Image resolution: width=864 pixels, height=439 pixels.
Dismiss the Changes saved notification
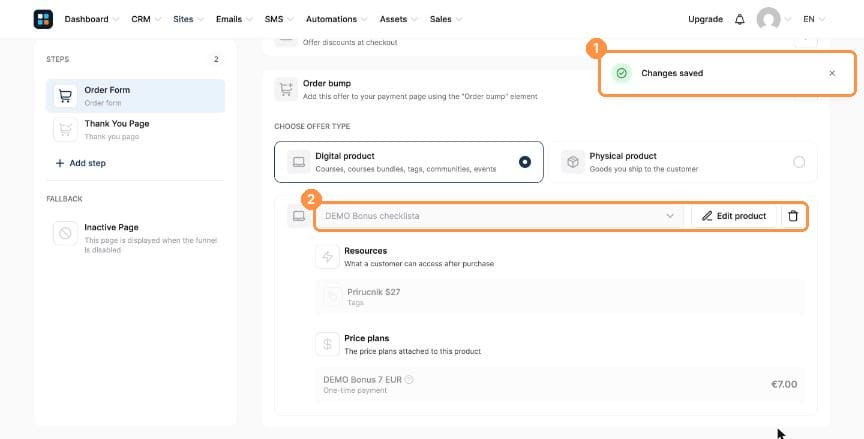[832, 73]
